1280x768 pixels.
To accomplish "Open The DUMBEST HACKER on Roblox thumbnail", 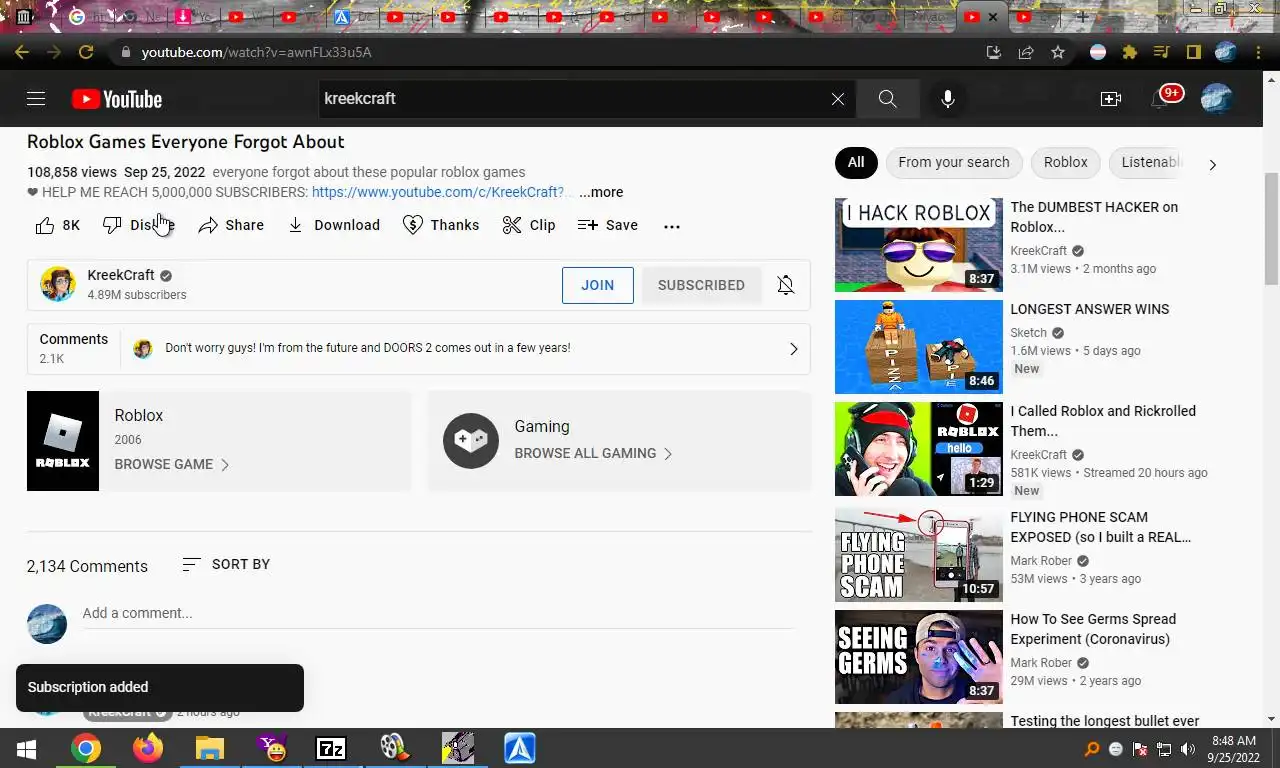I will pyautogui.click(x=919, y=245).
